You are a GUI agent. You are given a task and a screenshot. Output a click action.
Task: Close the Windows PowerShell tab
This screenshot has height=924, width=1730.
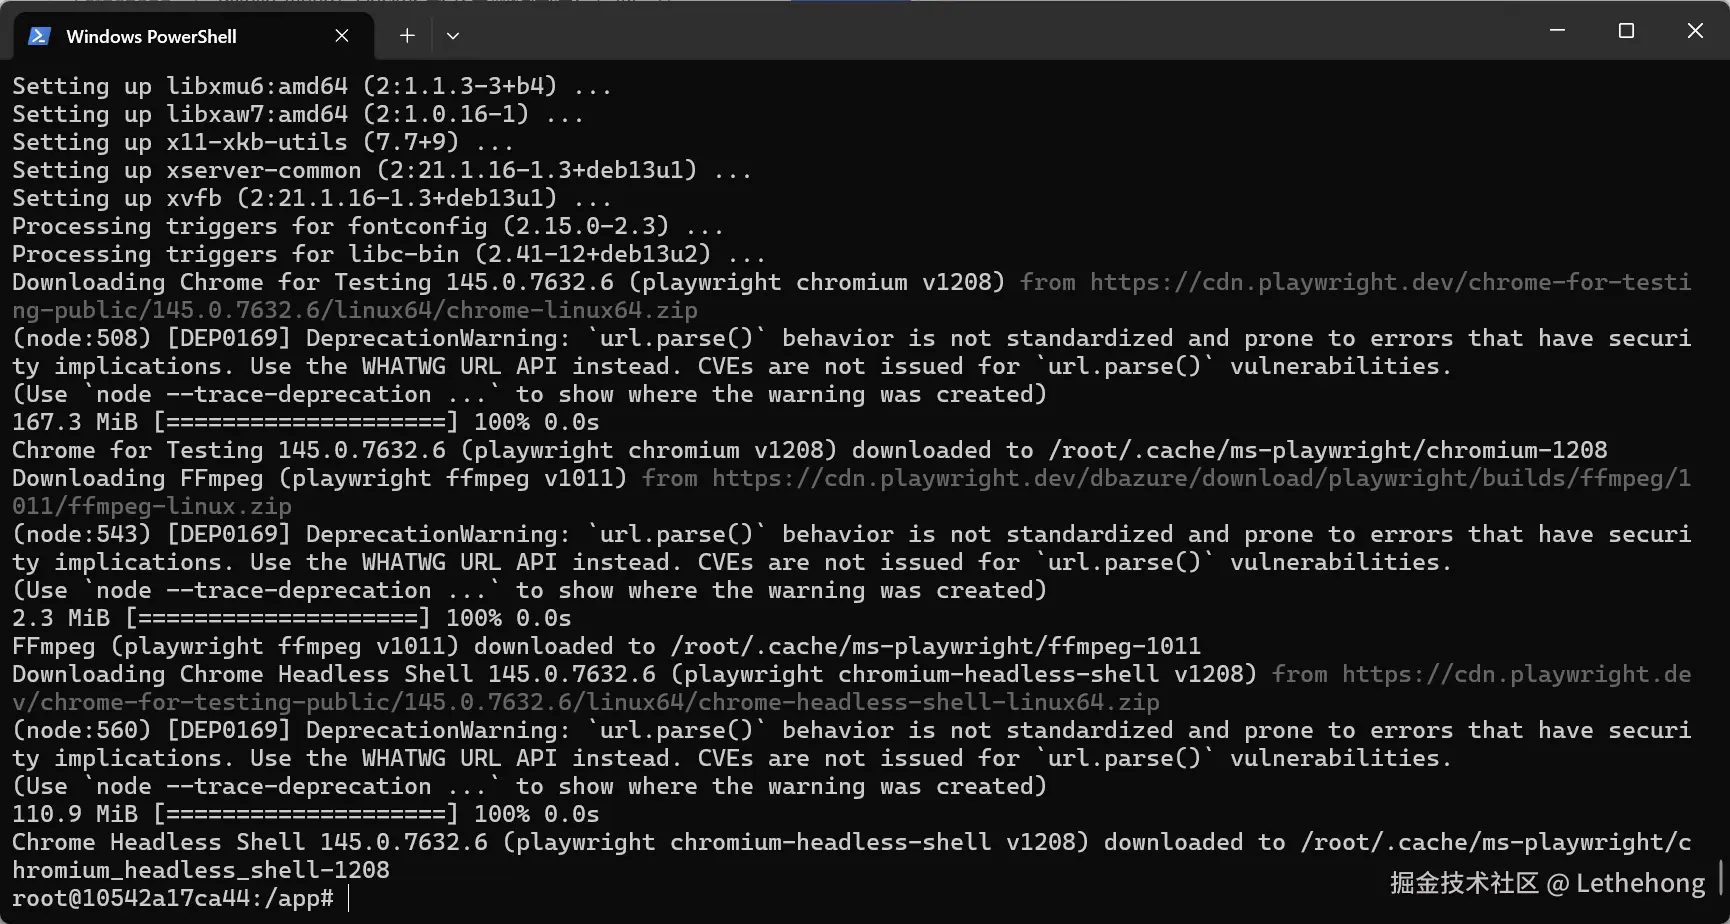342,36
